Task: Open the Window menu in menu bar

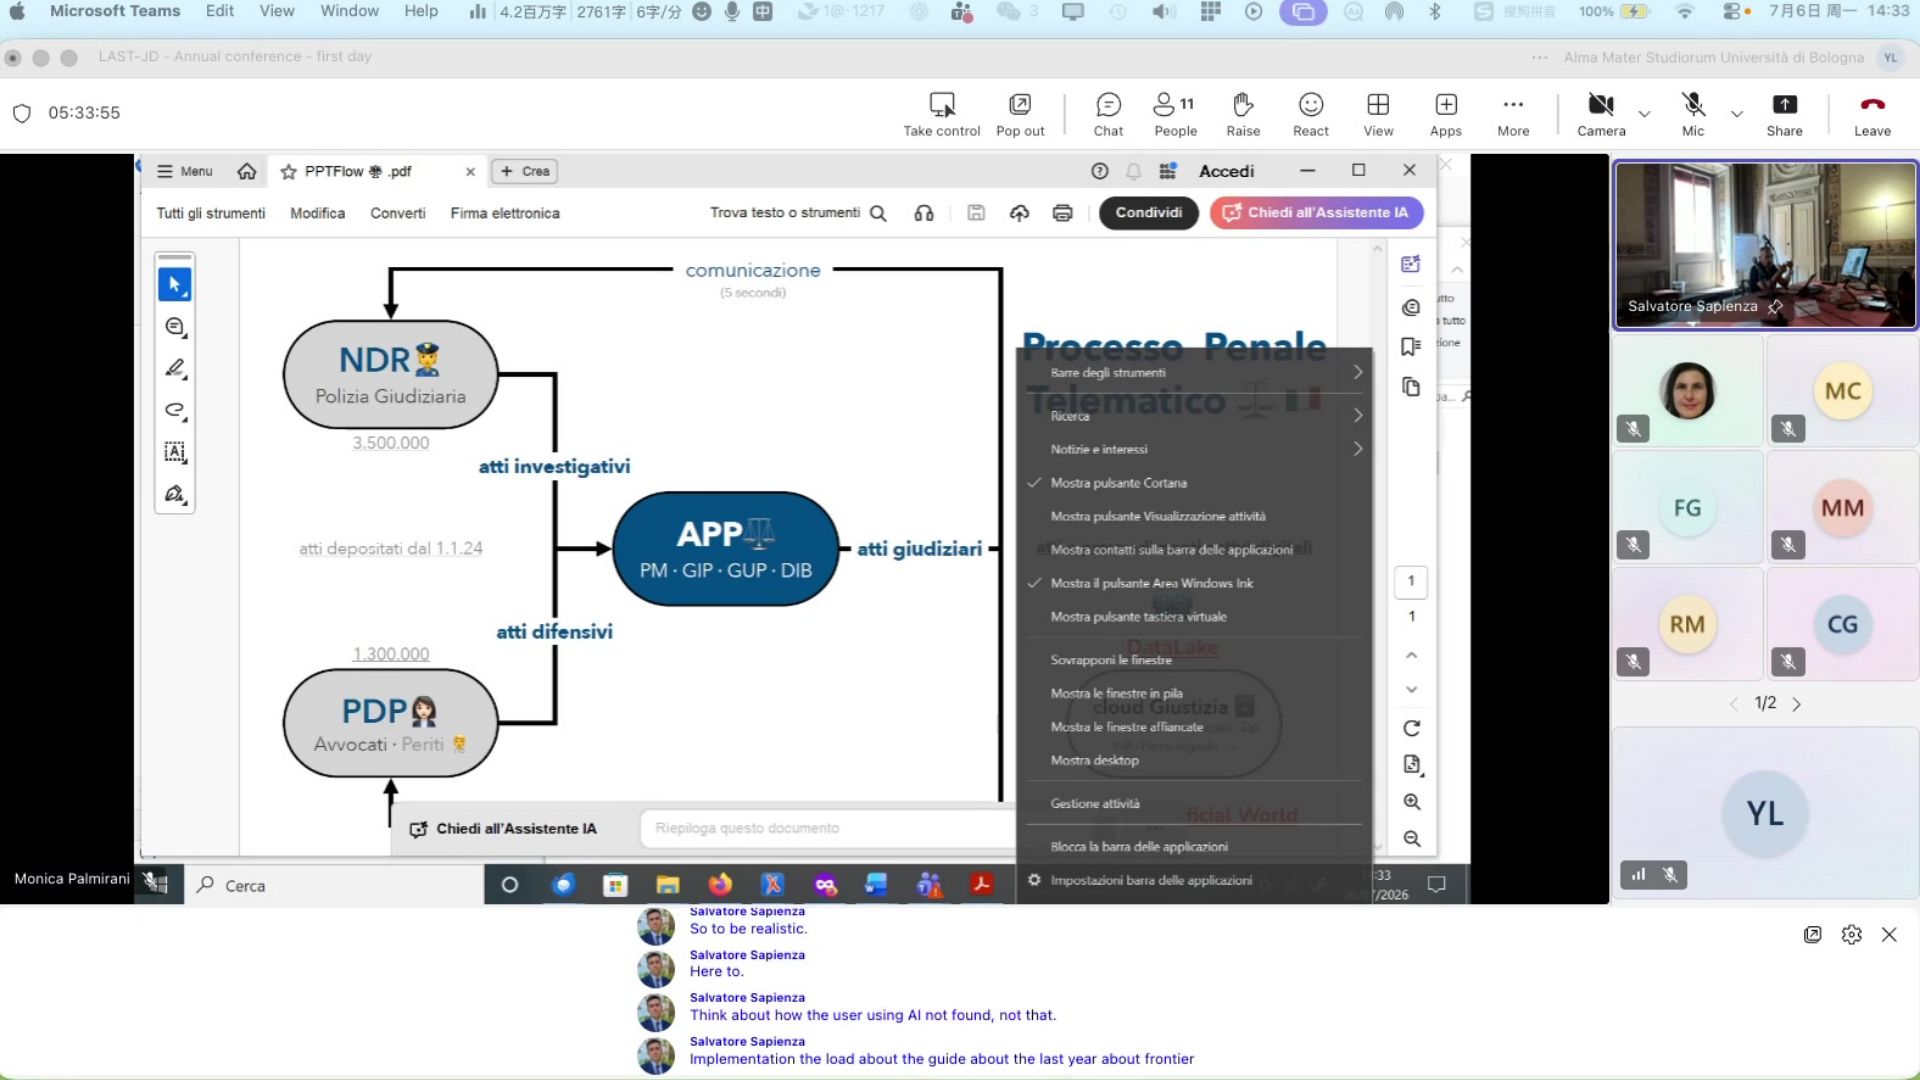Action: pyautogui.click(x=349, y=11)
